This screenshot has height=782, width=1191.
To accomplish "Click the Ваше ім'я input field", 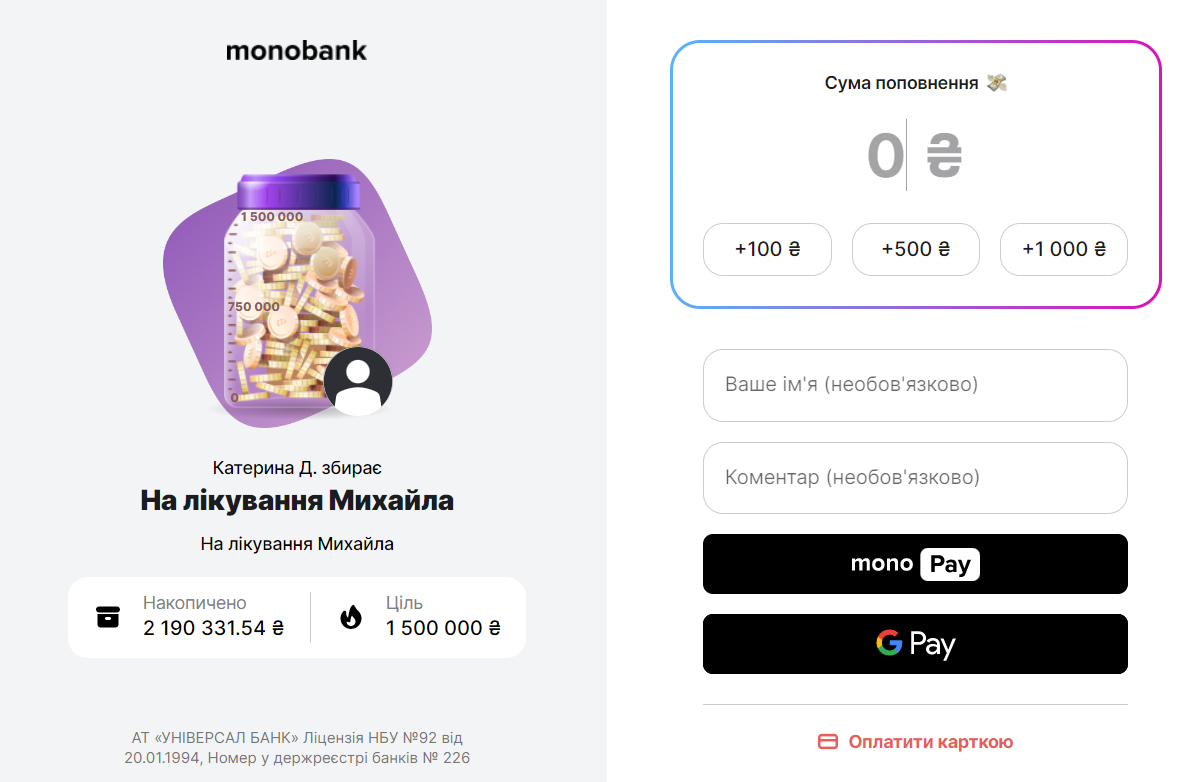I will point(915,385).
